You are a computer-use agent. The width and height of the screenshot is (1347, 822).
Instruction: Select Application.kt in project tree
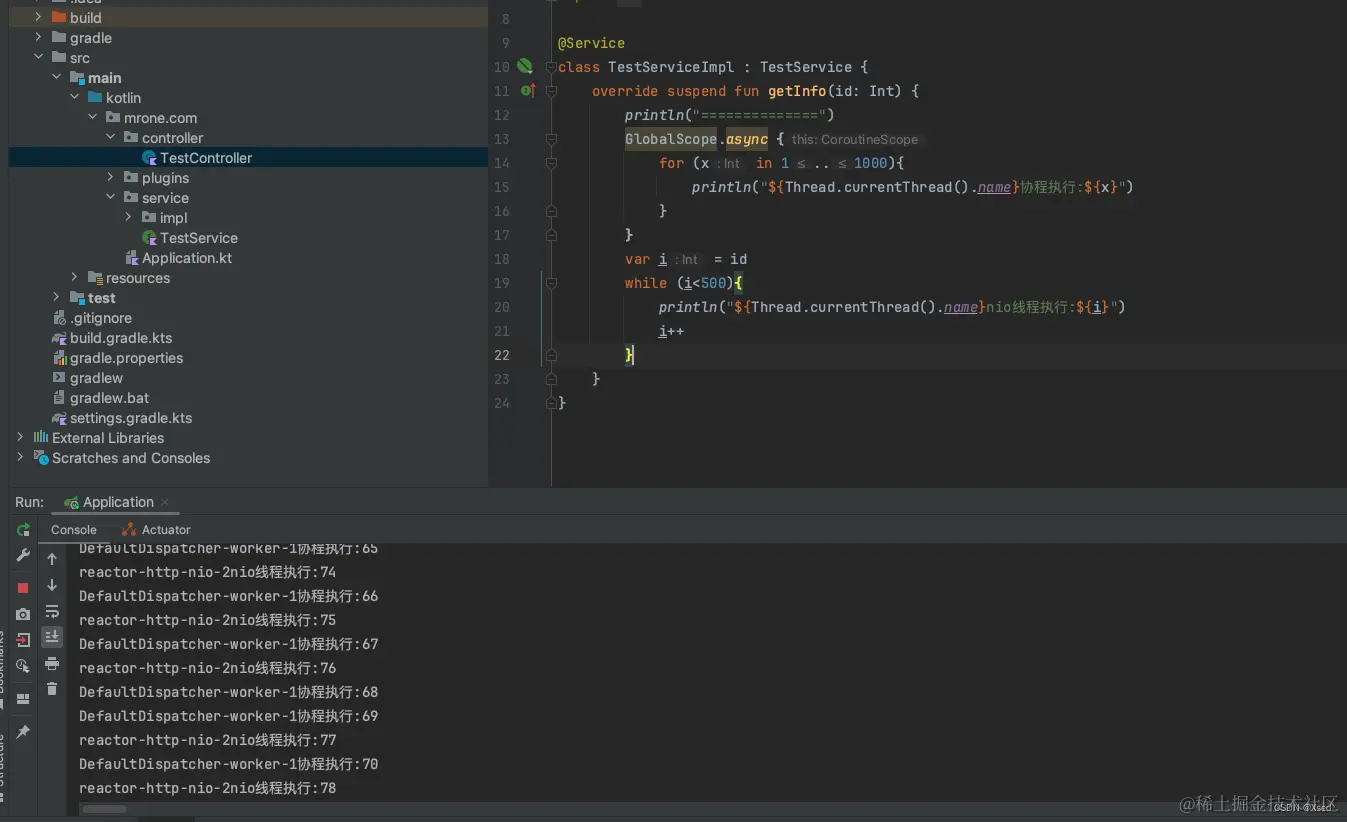coord(187,258)
